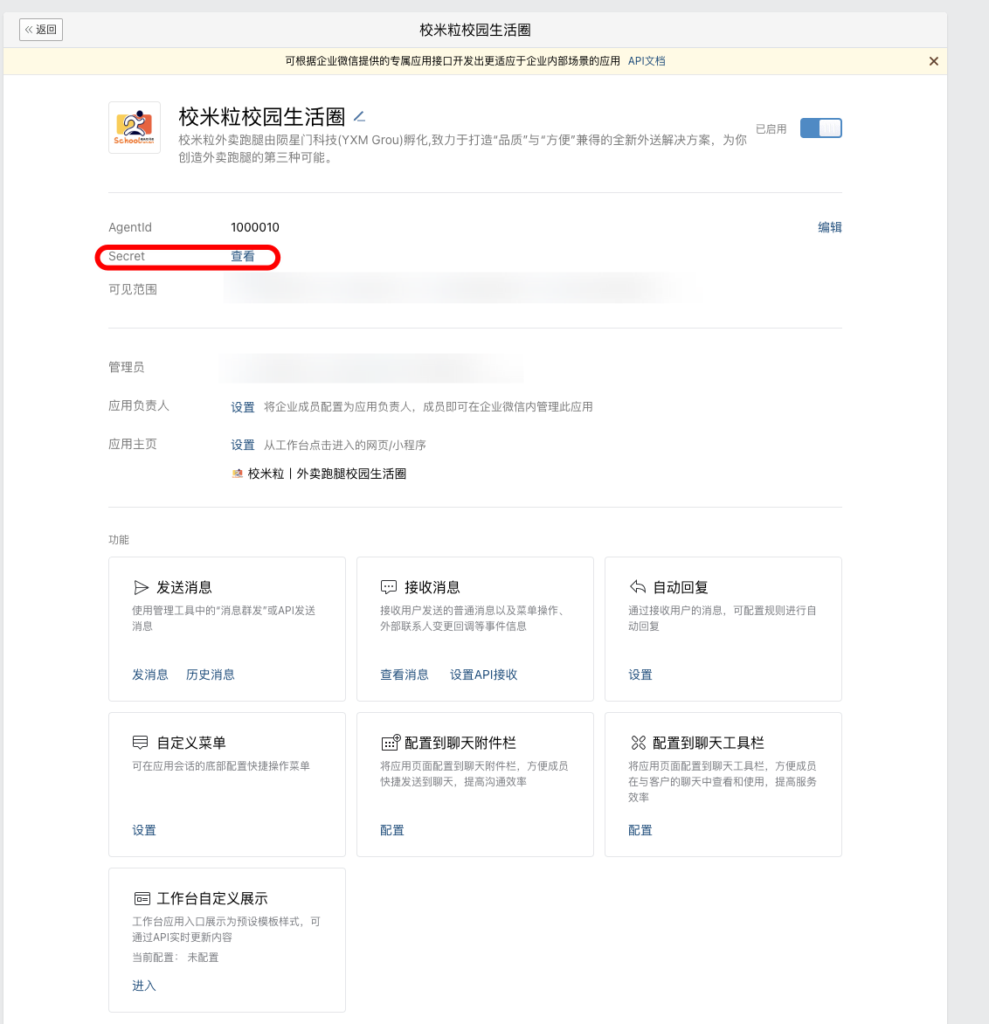Open 历史消息 under 发送消息
This screenshot has width=989, height=1024.
point(210,675)
